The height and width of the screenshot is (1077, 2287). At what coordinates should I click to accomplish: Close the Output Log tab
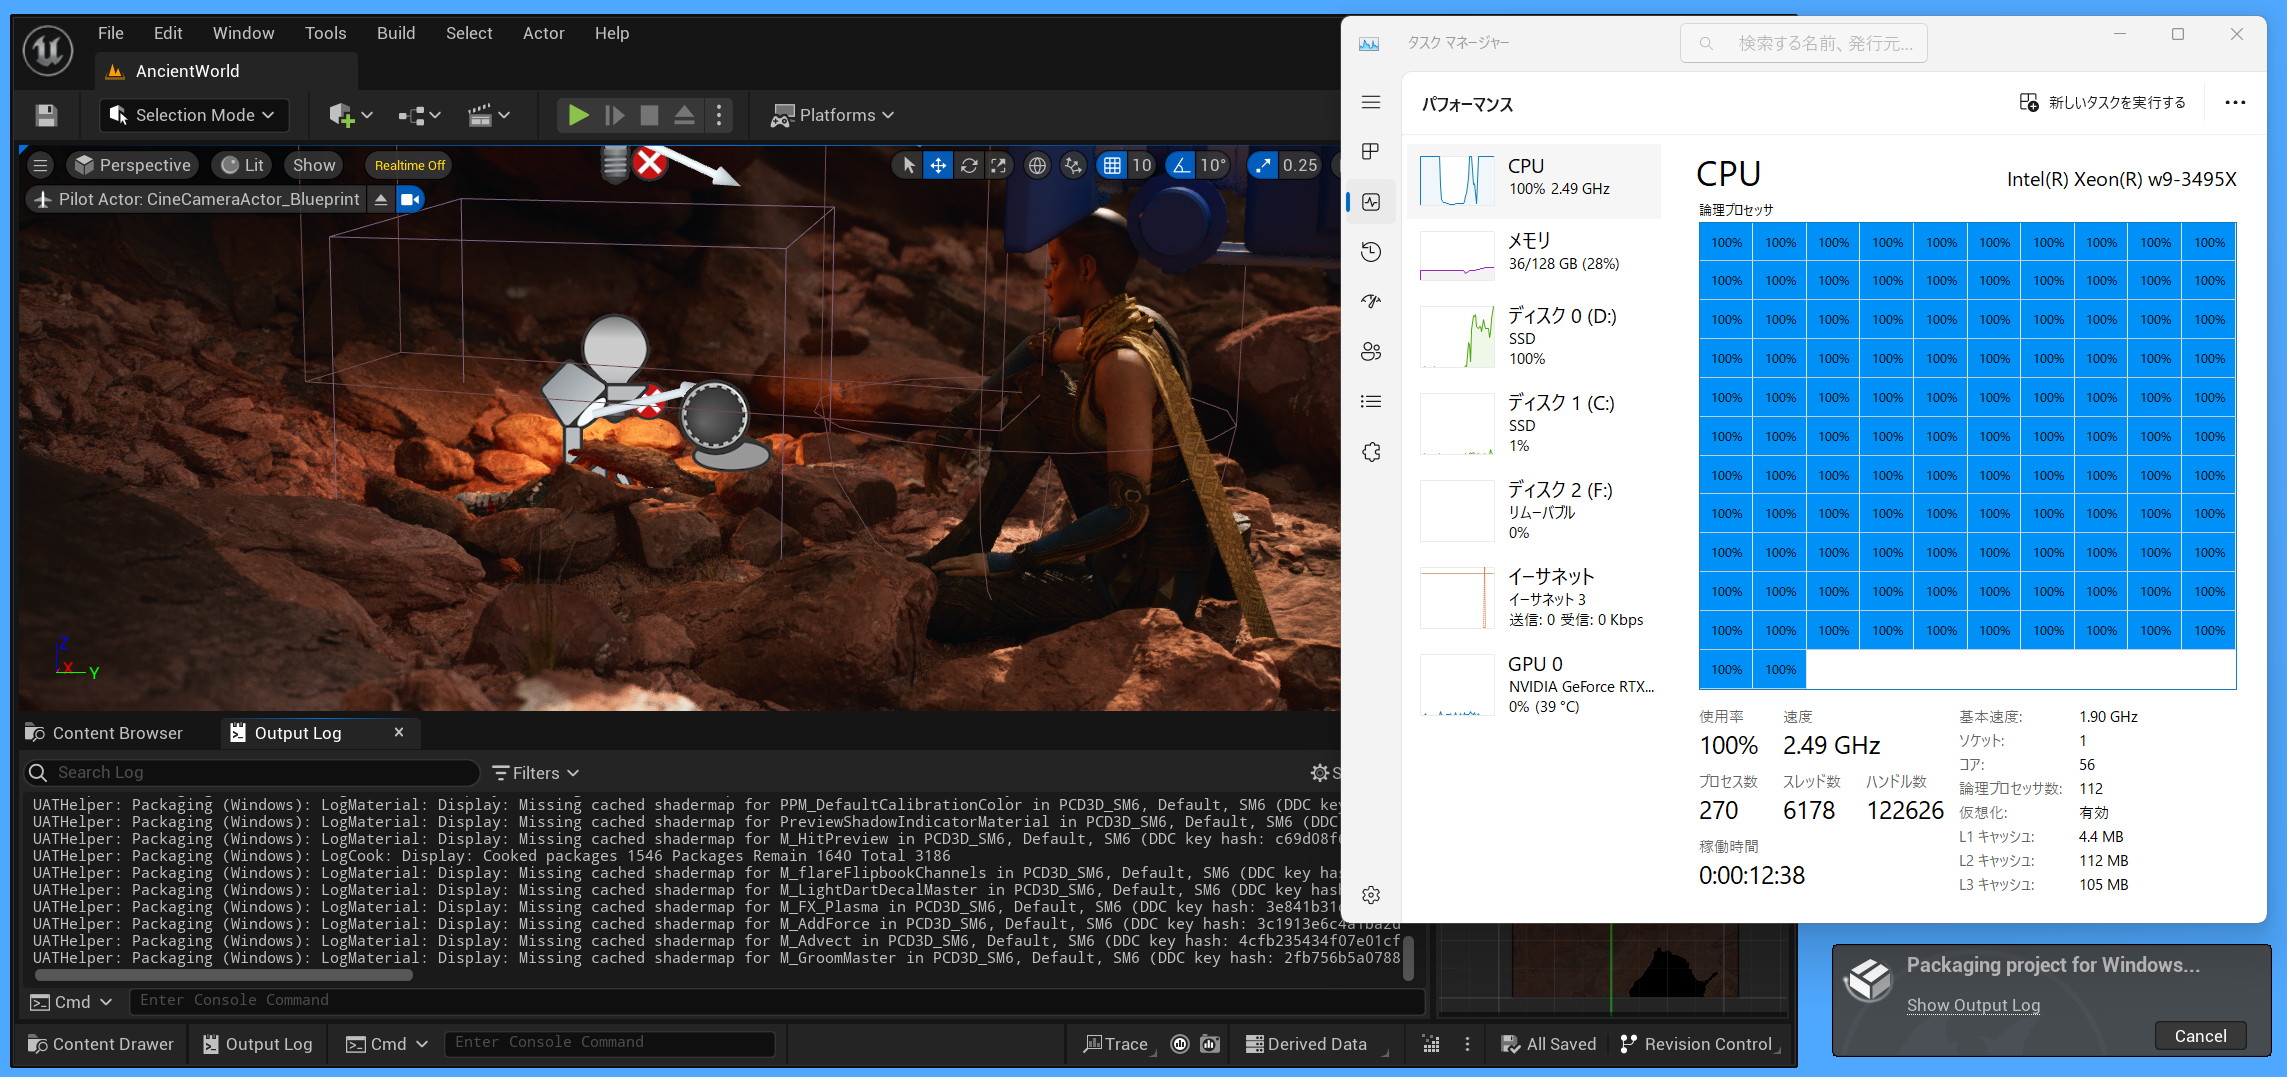pos(399,732)
